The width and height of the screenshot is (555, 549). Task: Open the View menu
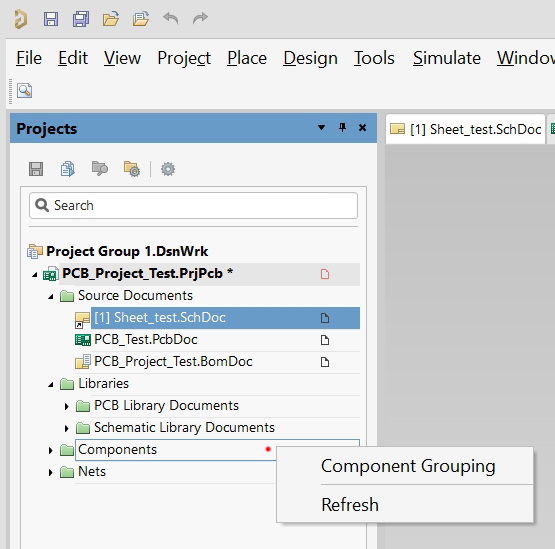point(122,58)
